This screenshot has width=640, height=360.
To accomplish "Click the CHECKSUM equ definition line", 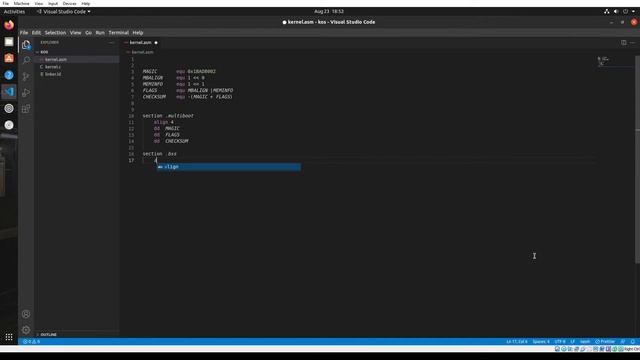I will click(x=187, y=97).
